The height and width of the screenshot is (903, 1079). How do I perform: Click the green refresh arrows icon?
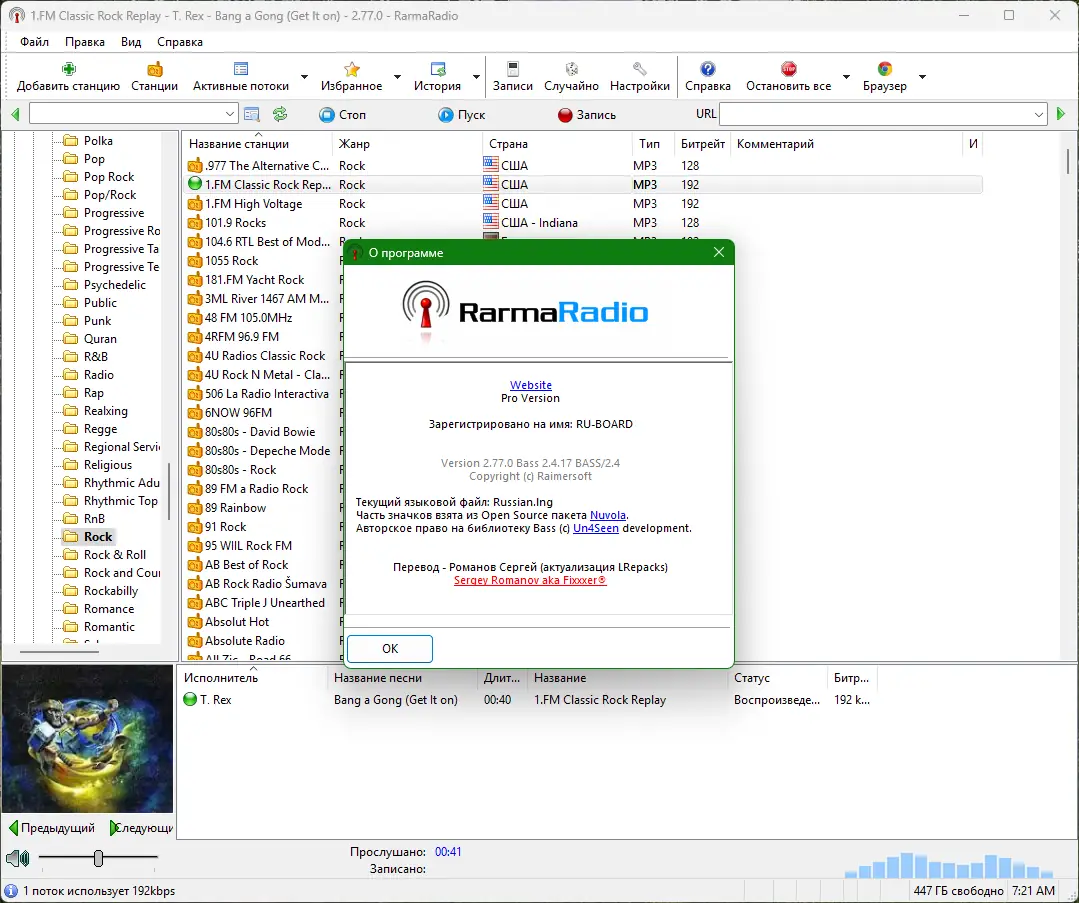coord(279,114)
